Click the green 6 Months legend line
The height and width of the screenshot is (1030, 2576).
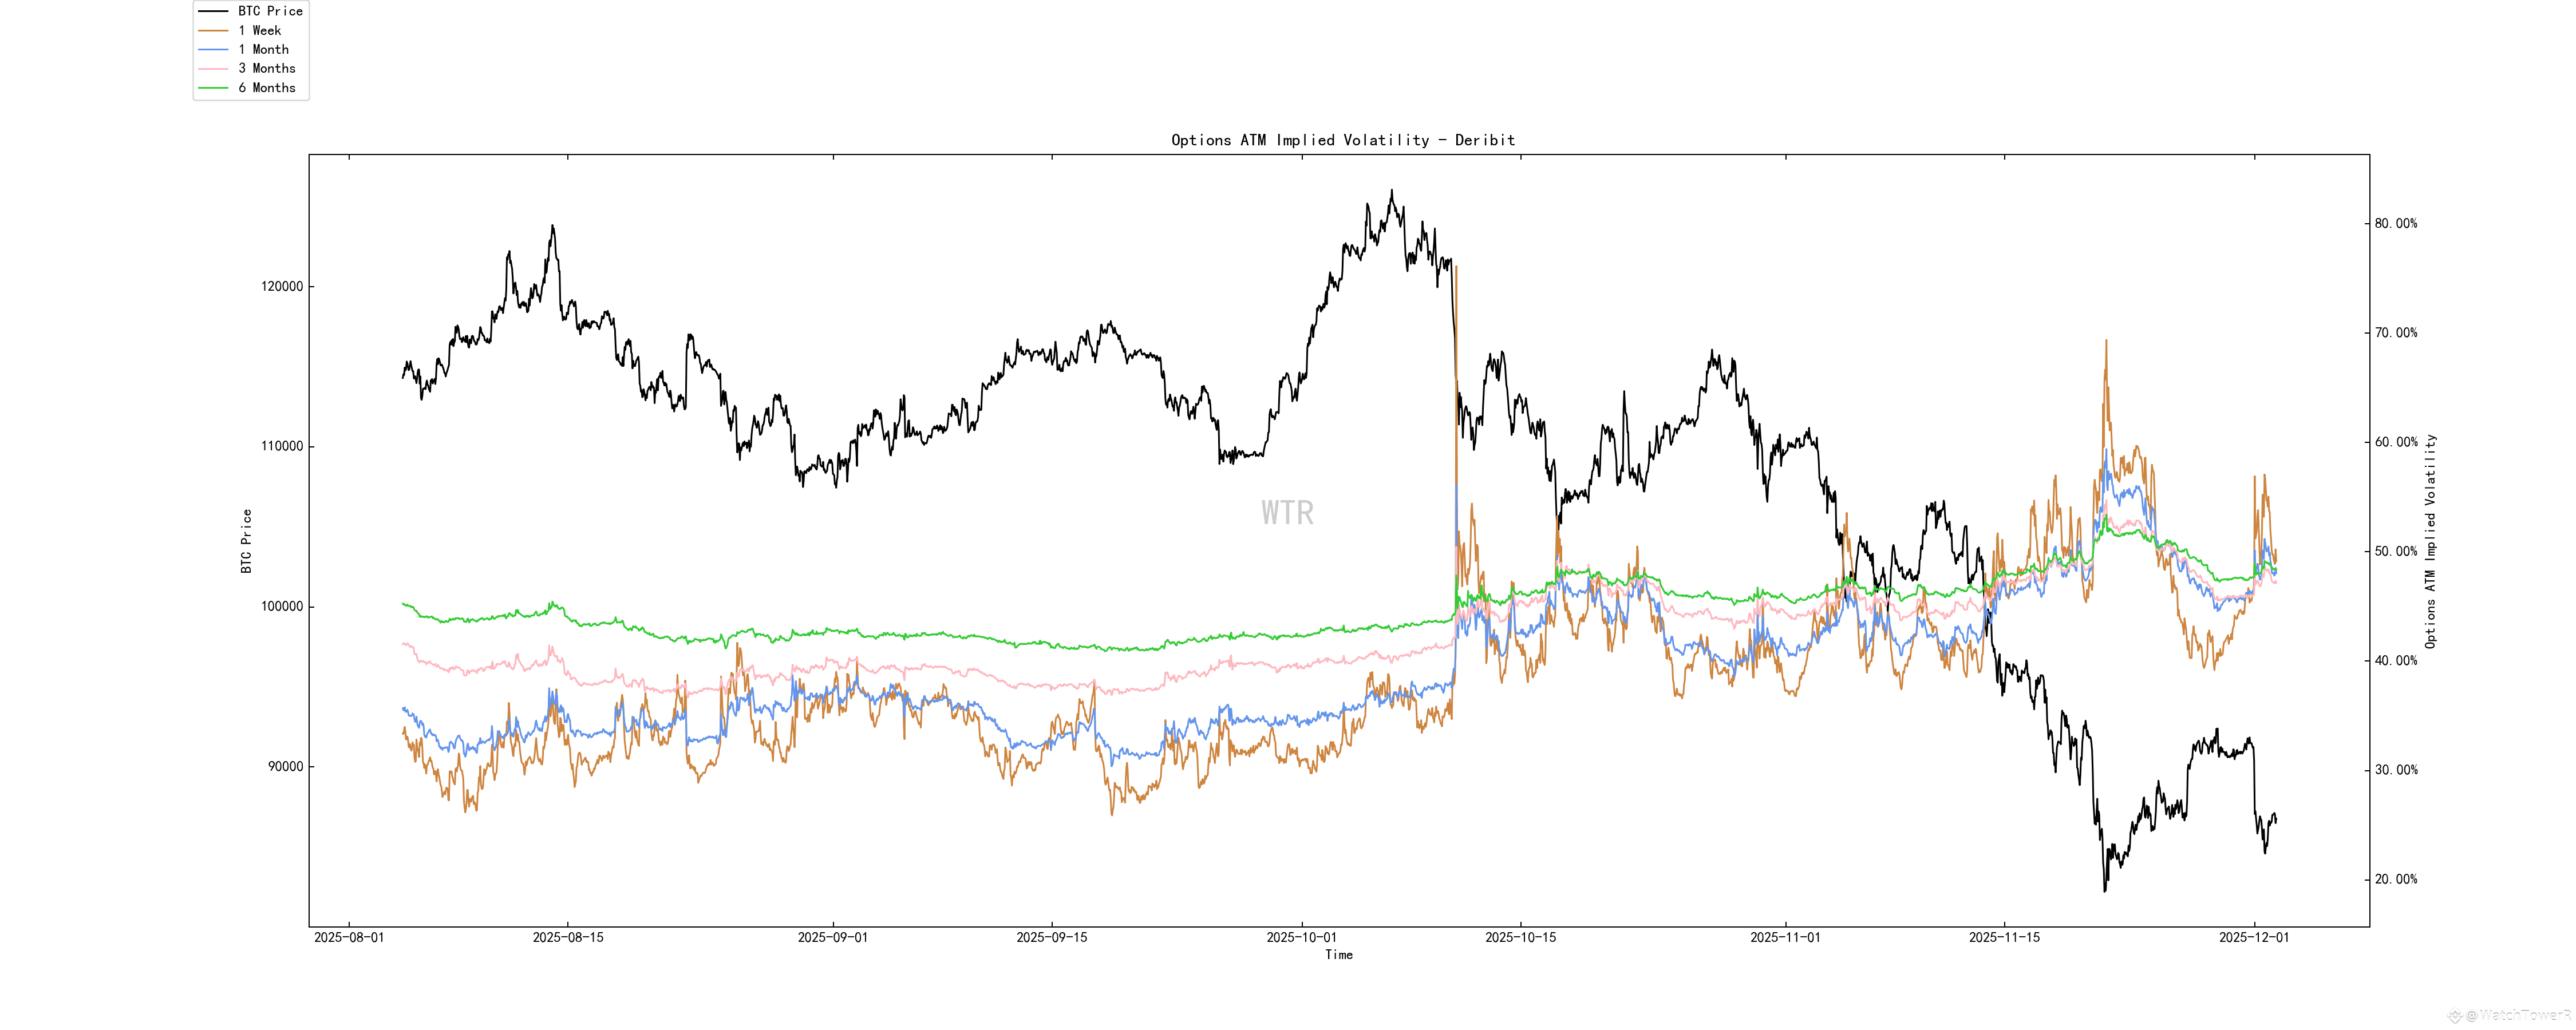pos(213,88)
